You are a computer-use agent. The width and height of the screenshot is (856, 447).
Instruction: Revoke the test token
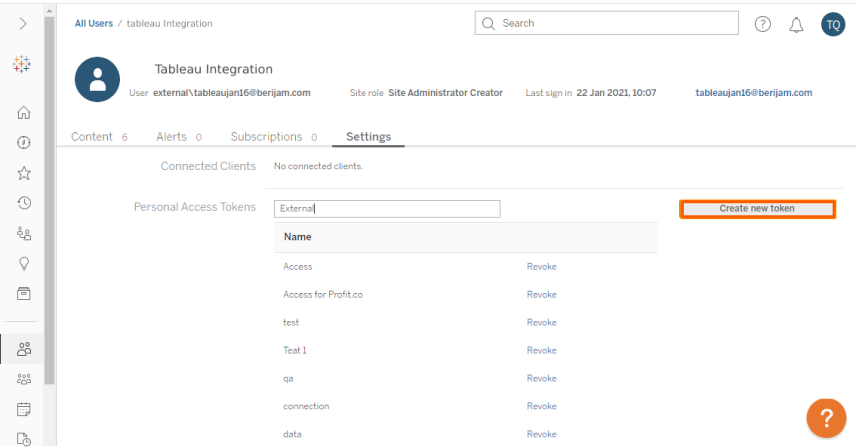542,322
